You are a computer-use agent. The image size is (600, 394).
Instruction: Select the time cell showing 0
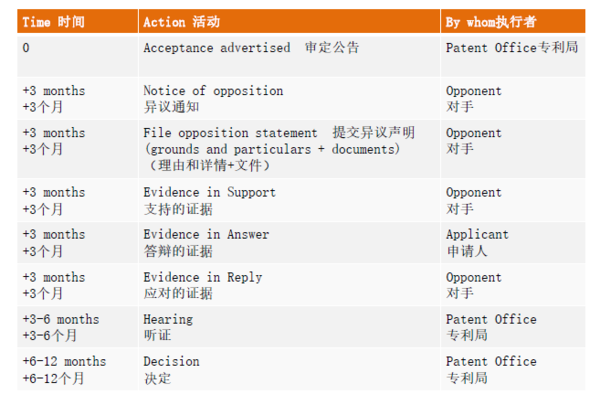point(78,56)
